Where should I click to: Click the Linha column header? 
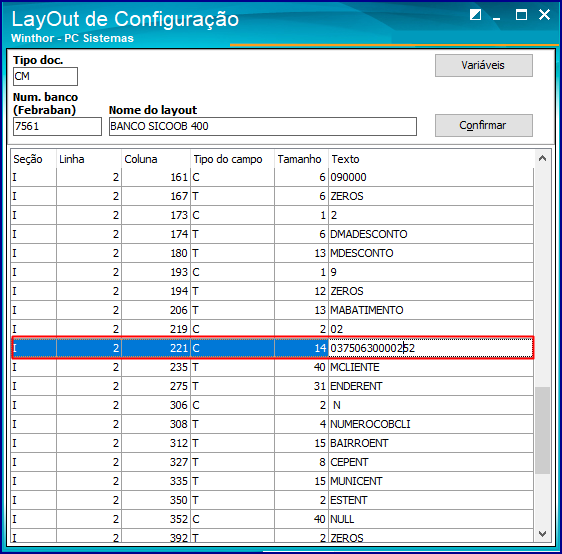pos(89,159)
